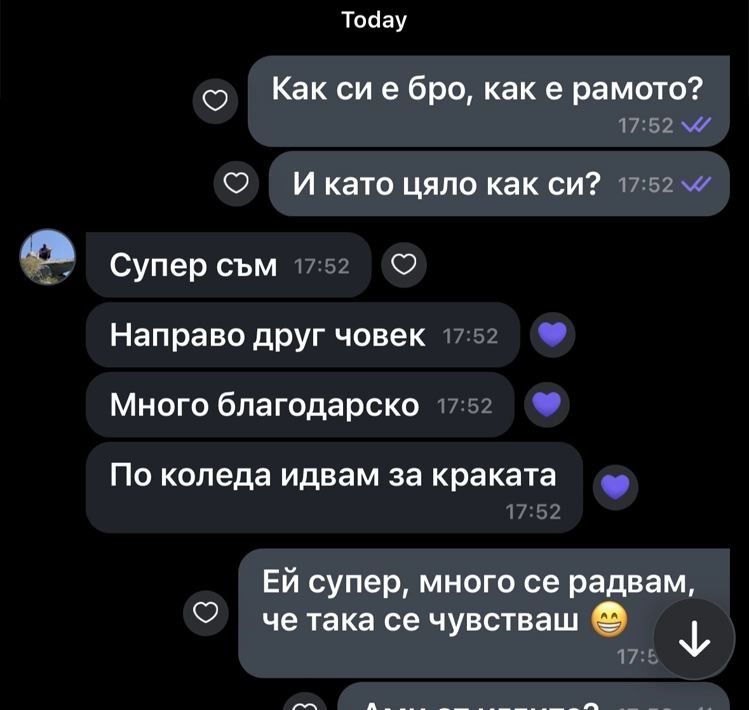Like the "Как си е бро" message

[215, 101]
